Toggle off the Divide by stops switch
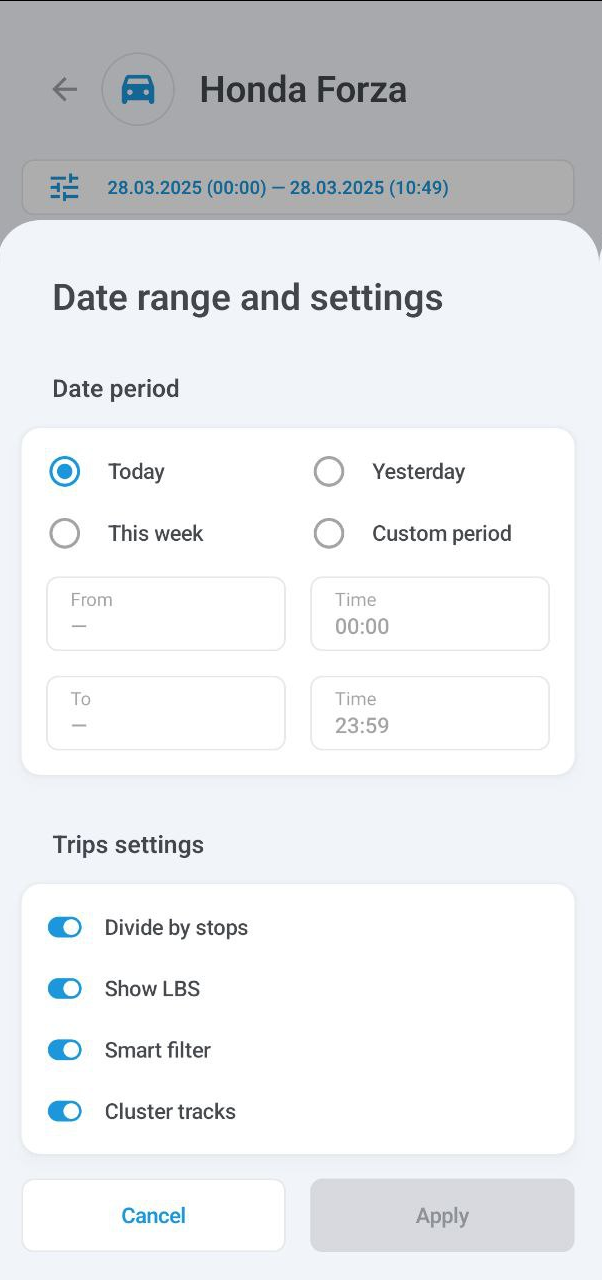 point(65,927)
